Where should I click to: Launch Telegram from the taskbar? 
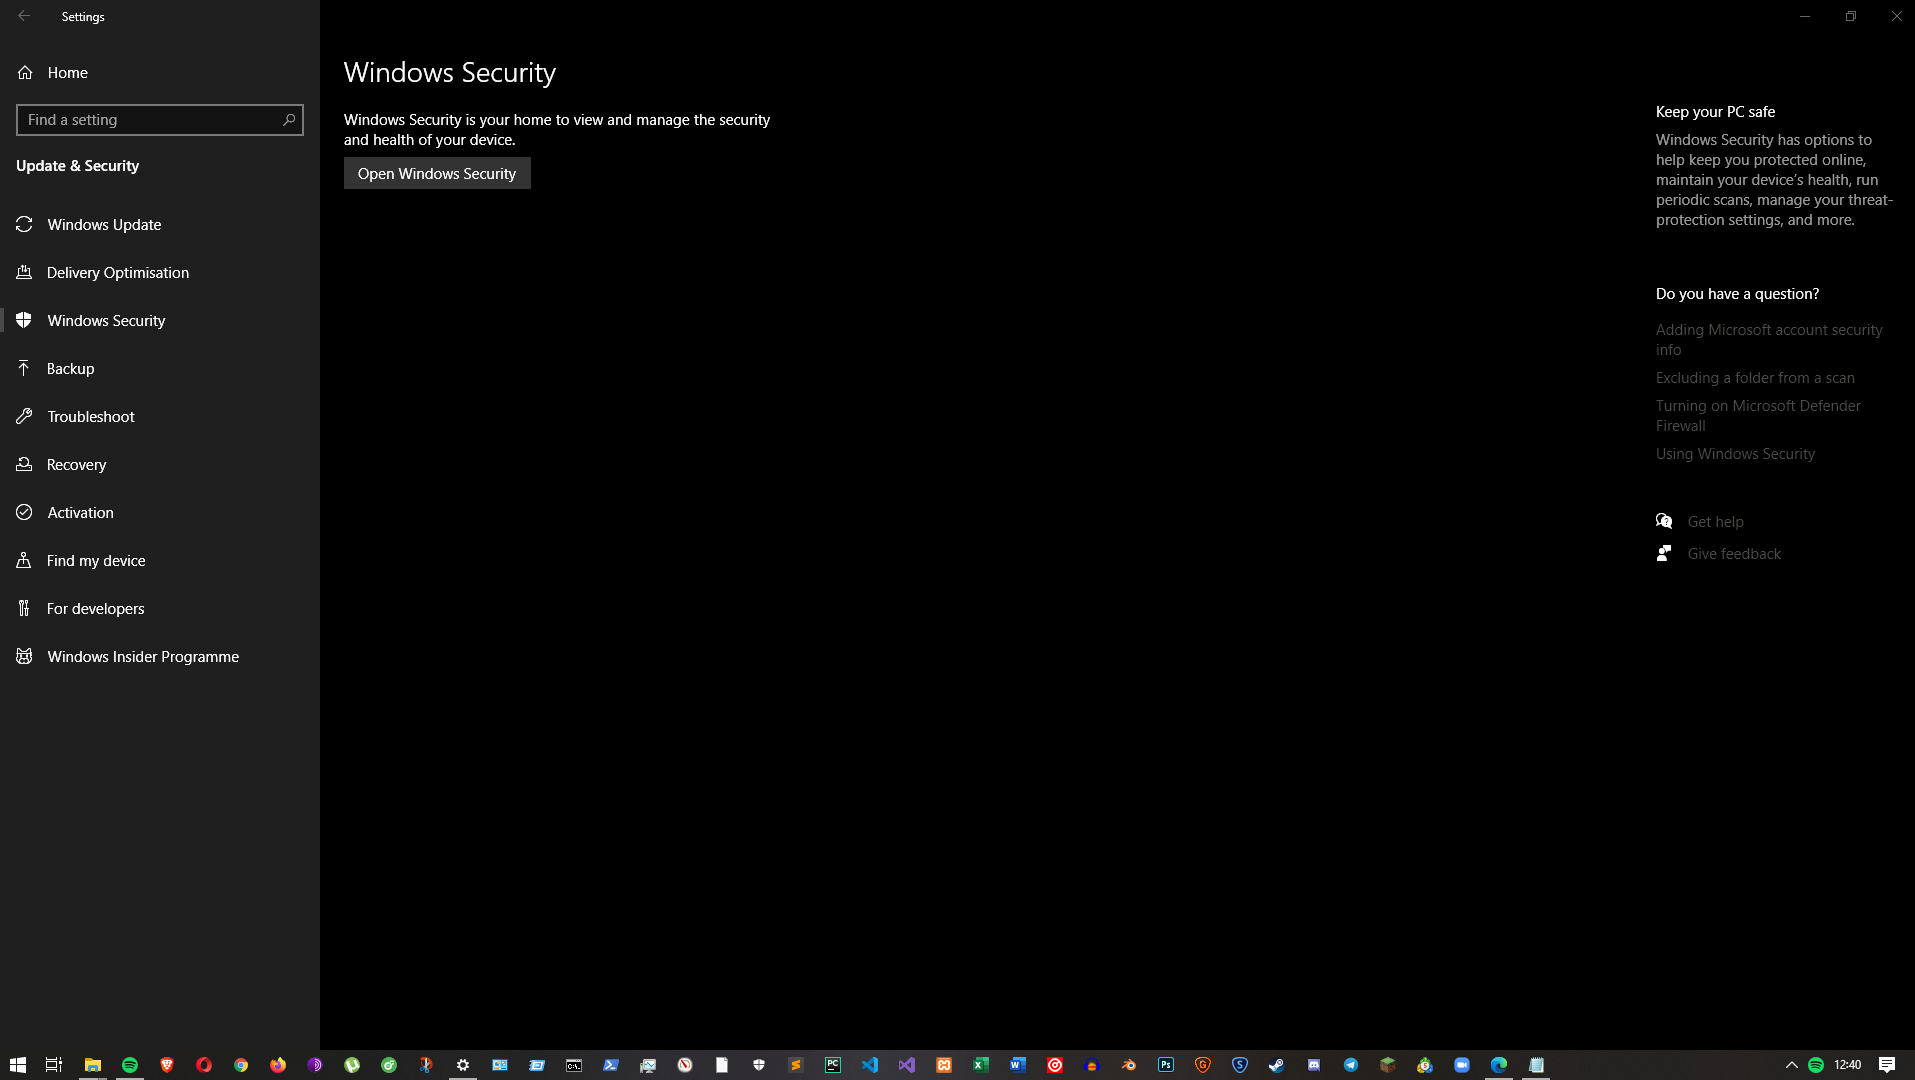click(1350, 1065)
